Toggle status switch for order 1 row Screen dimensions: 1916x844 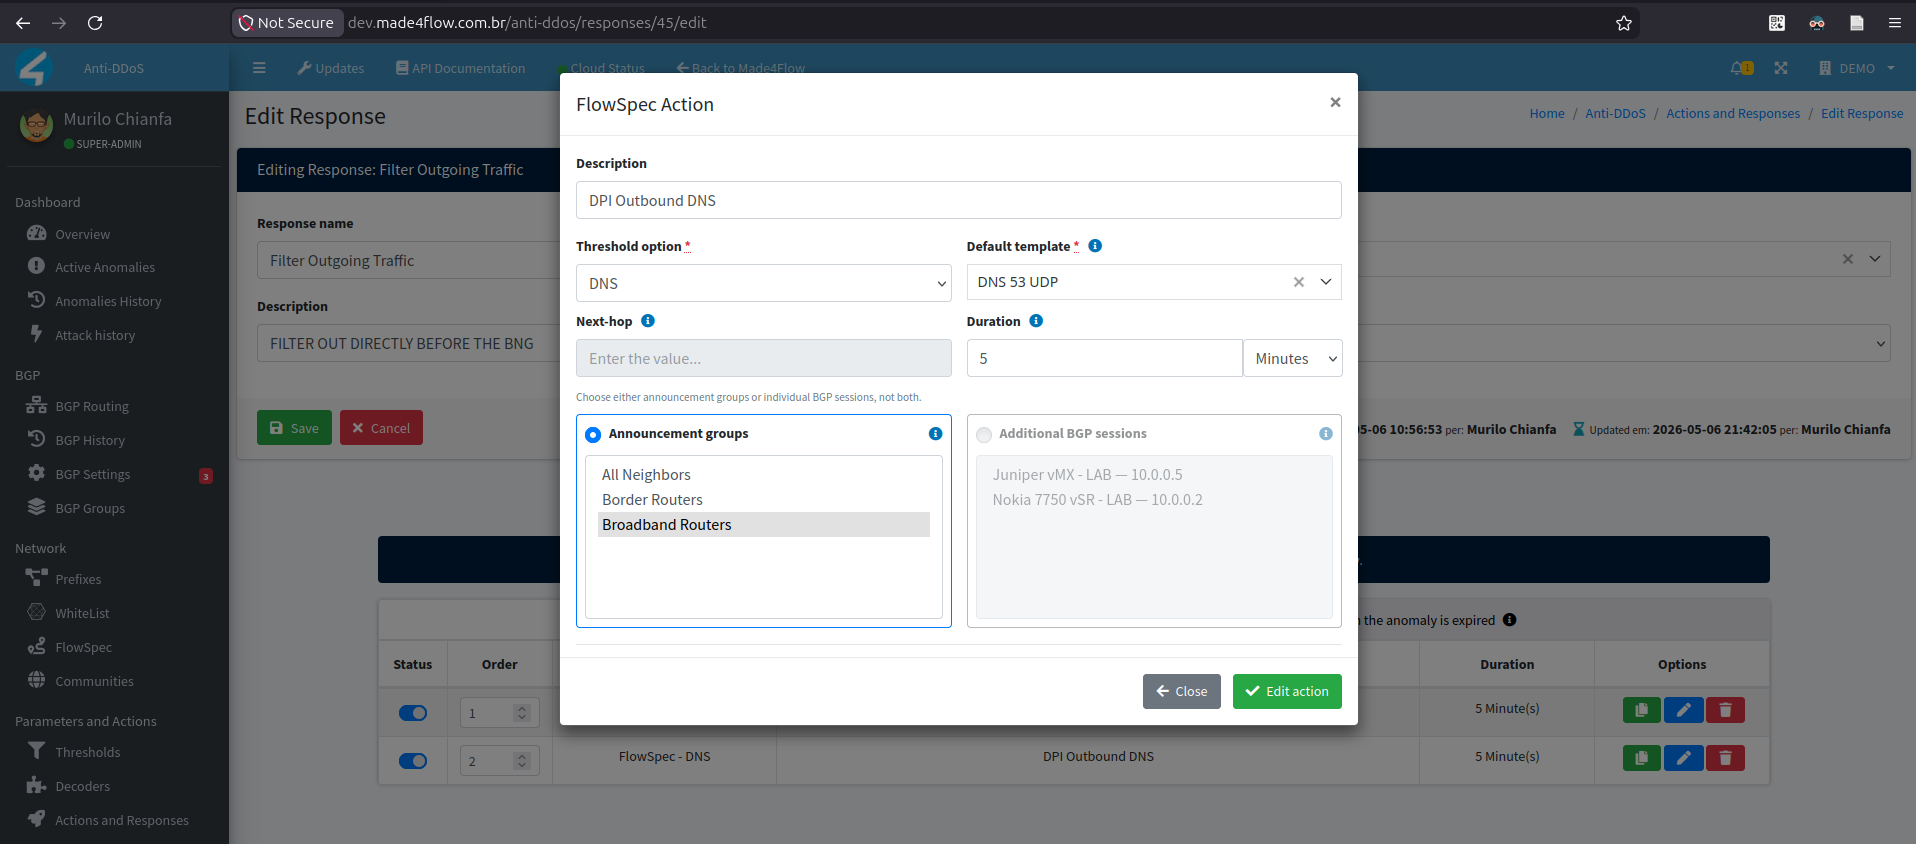pyautogui.click(x=413, y=713)
